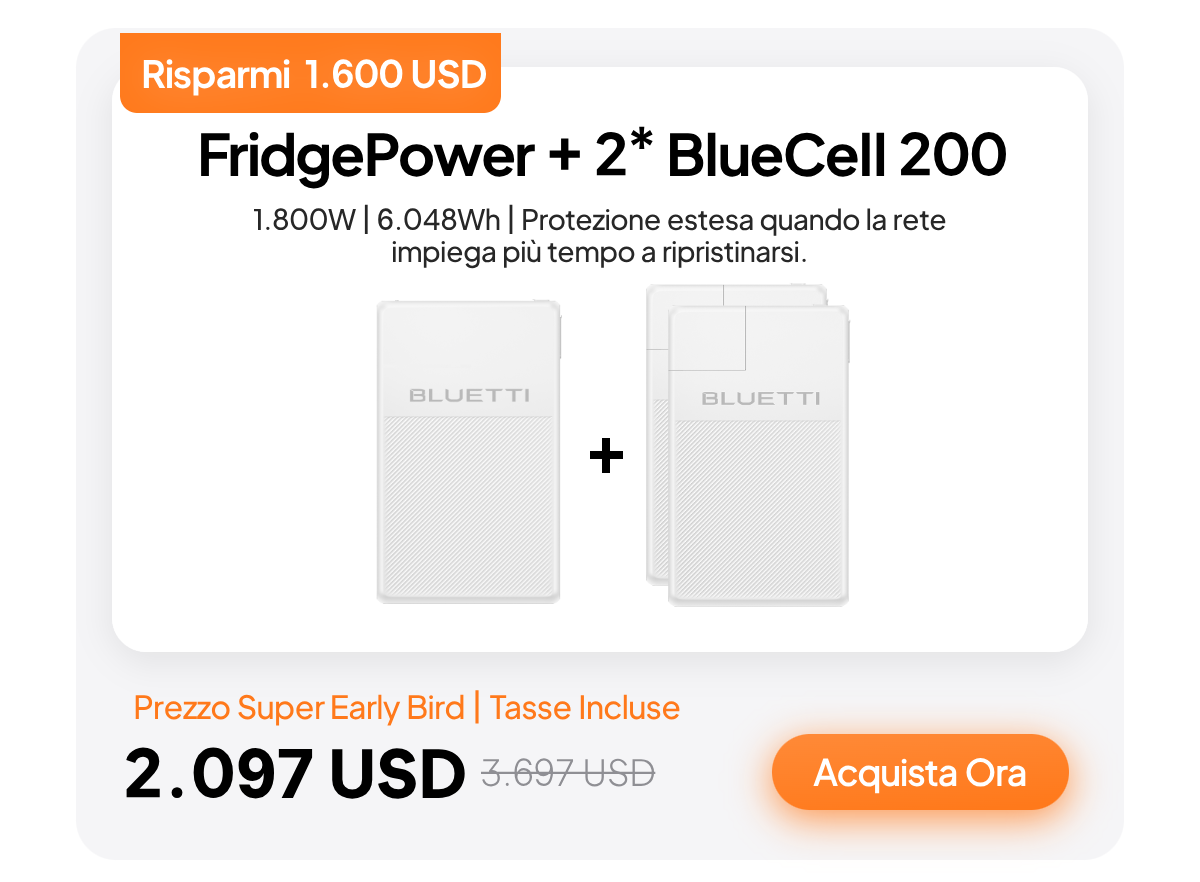Click the black plus sign between products
1200x882 pixels.
tap(606, 458)
